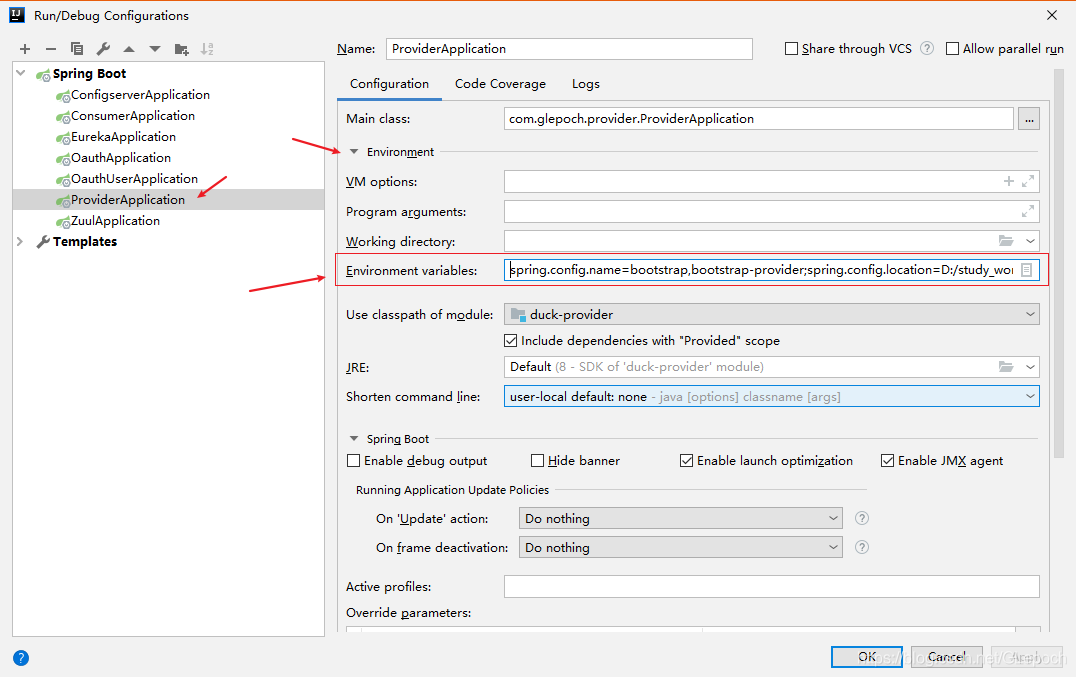Select EurekaApplication configuration

(x=123, y=136)
